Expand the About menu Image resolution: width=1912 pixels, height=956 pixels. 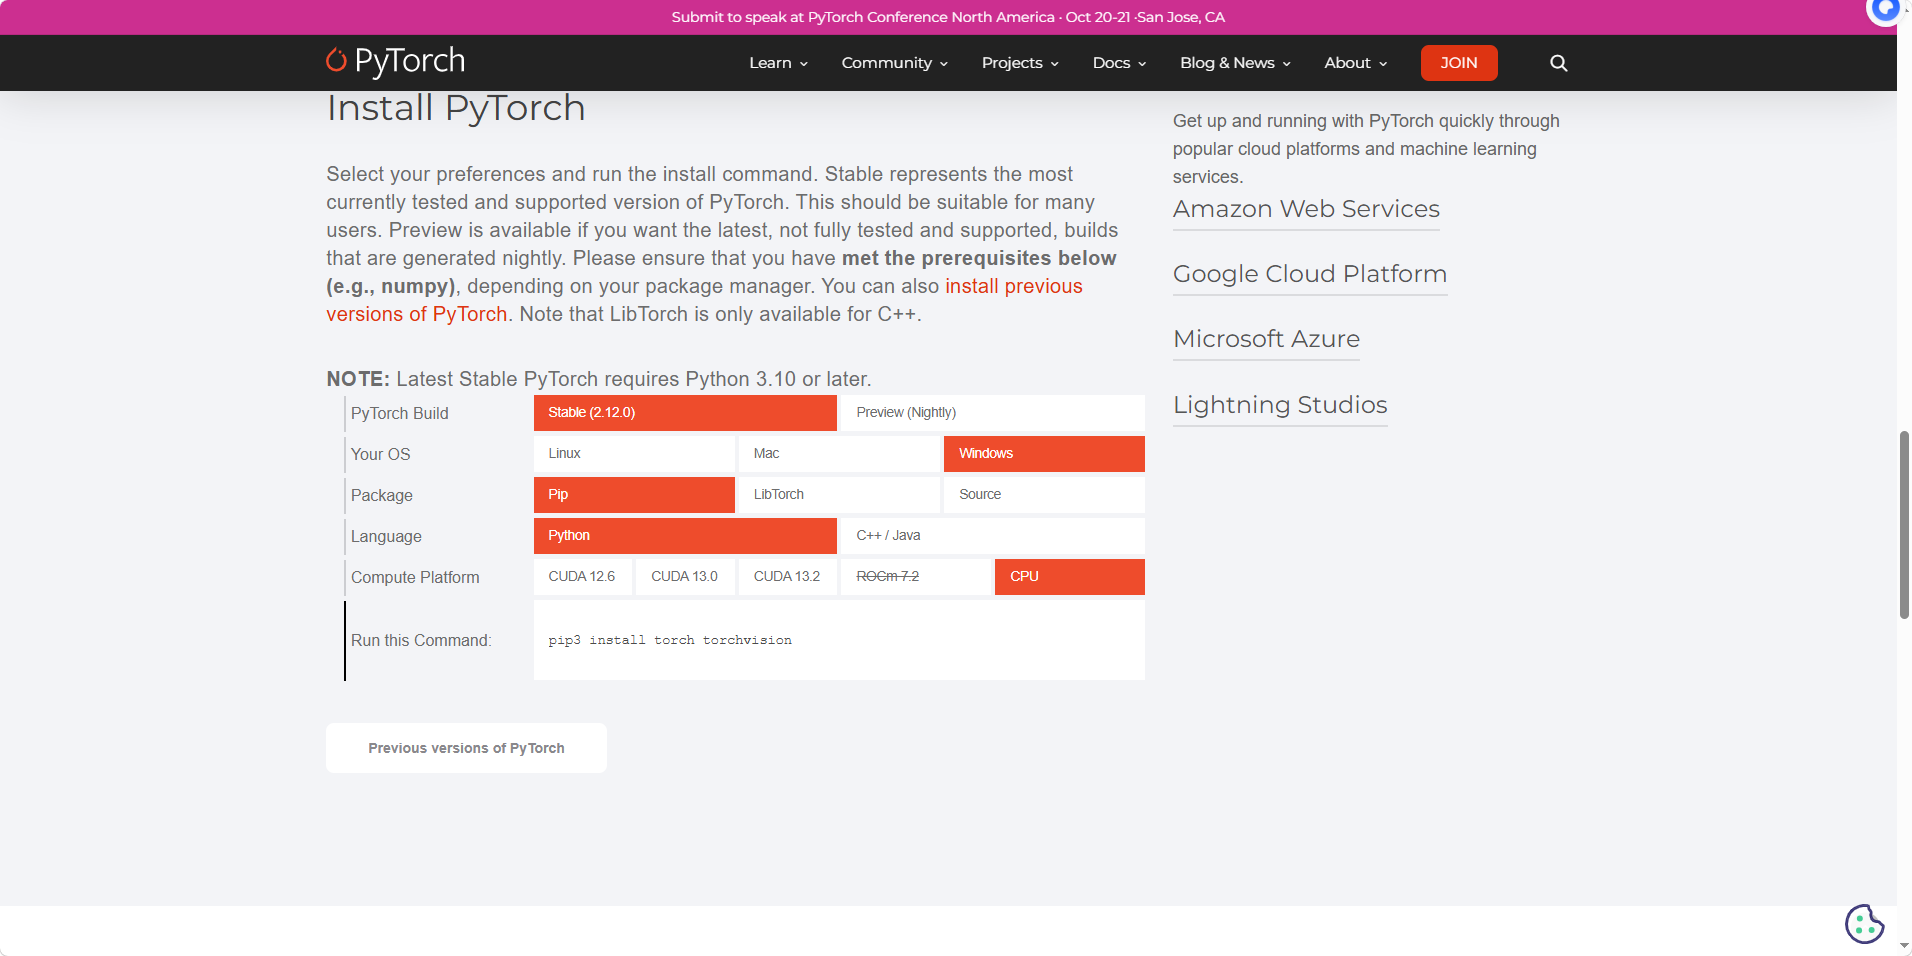click(x=1356, y=63)
